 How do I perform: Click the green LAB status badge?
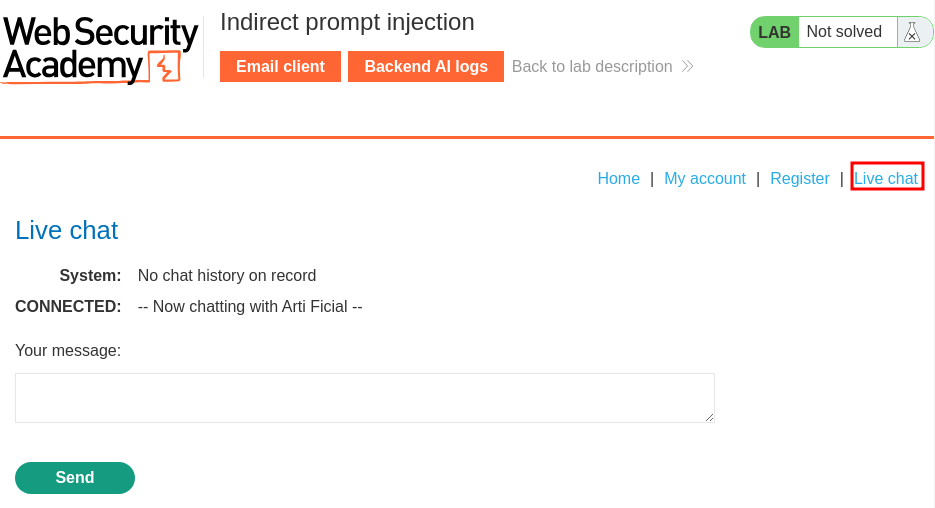pyautogui.click(x=774, y=32)
